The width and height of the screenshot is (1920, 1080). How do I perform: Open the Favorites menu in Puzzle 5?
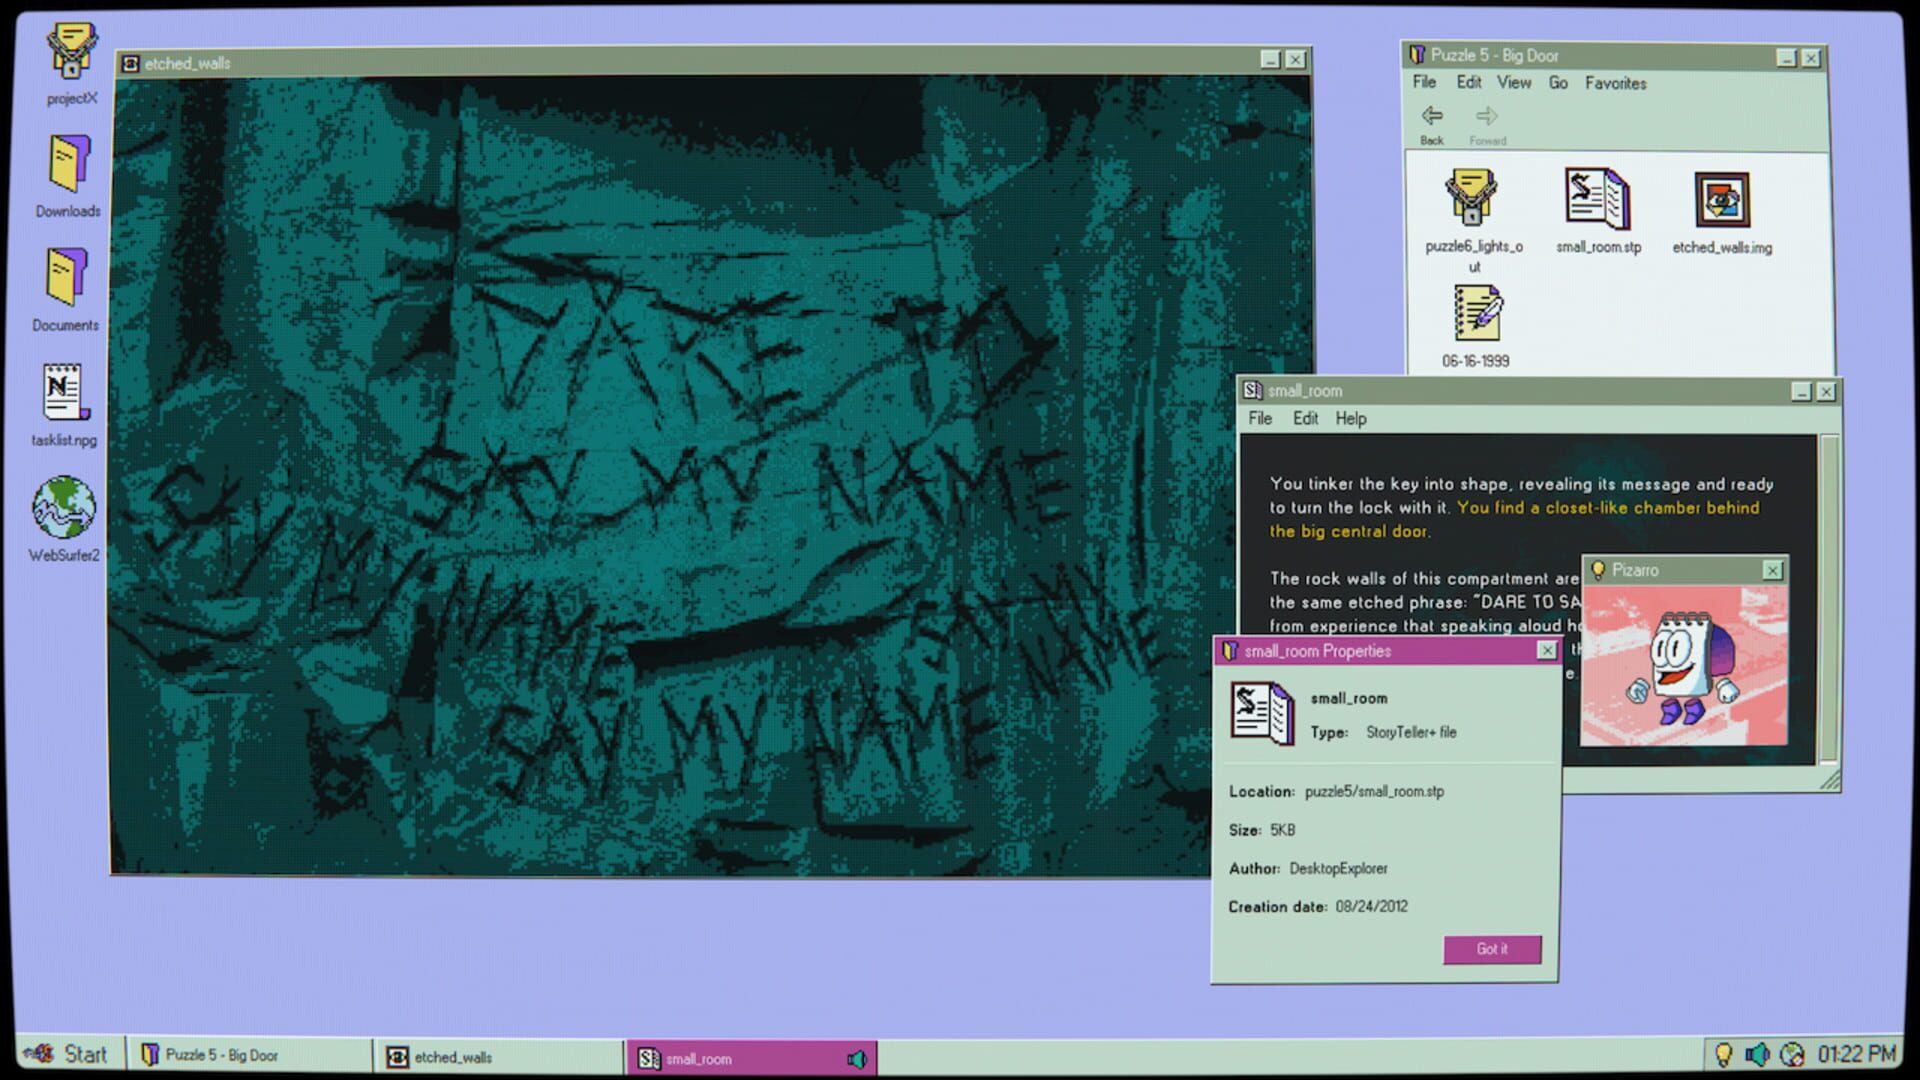[x=1617, y=84]
